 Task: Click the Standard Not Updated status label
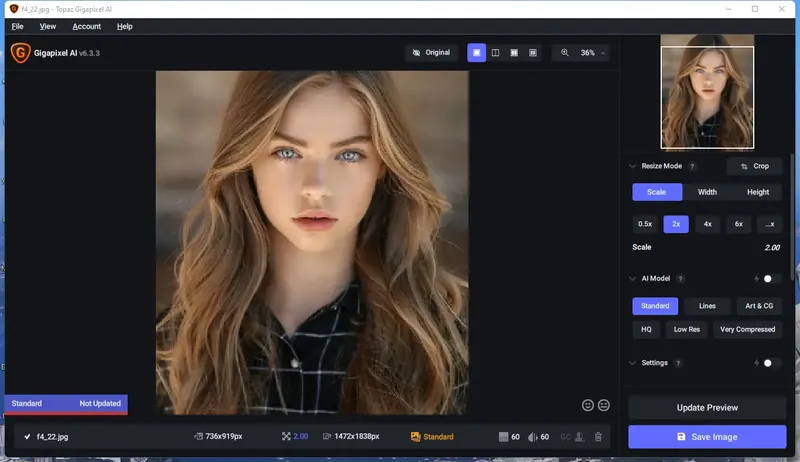pyautogui.click(x=66, y=404)
